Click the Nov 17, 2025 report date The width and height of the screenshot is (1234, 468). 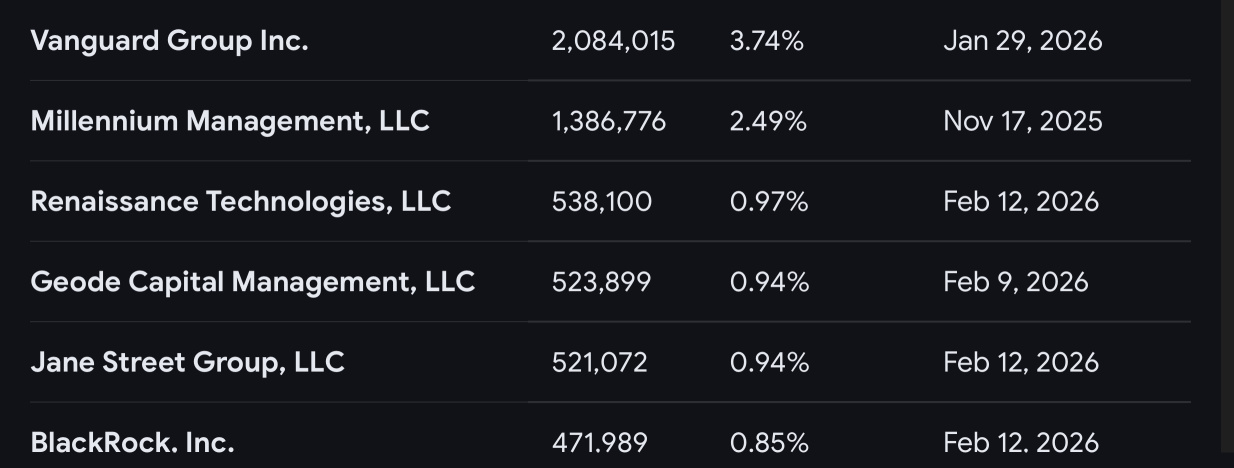[x=1023, y=121]
